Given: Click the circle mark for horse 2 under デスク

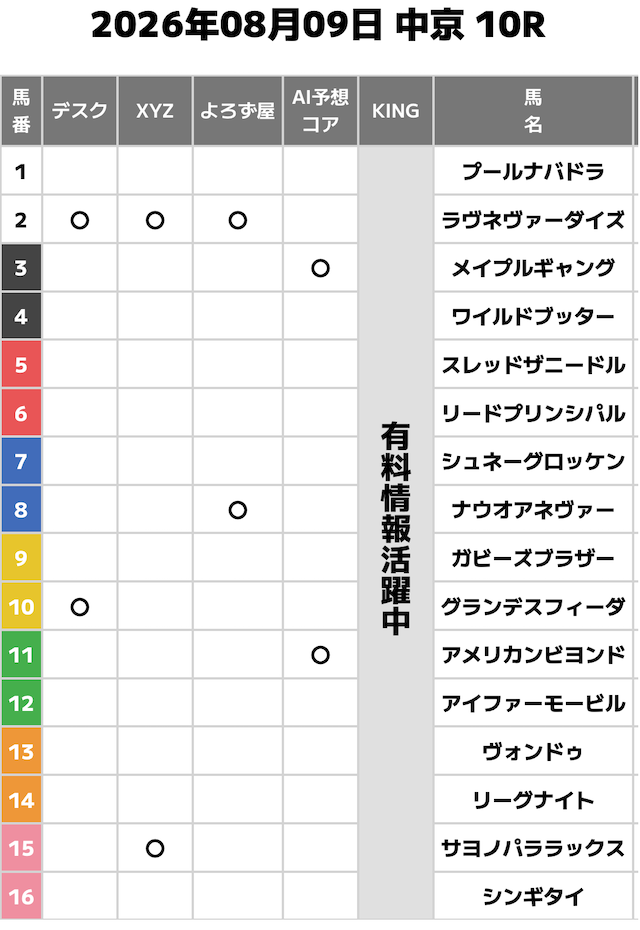Looking at the screenshot, I should coord(79,221).
